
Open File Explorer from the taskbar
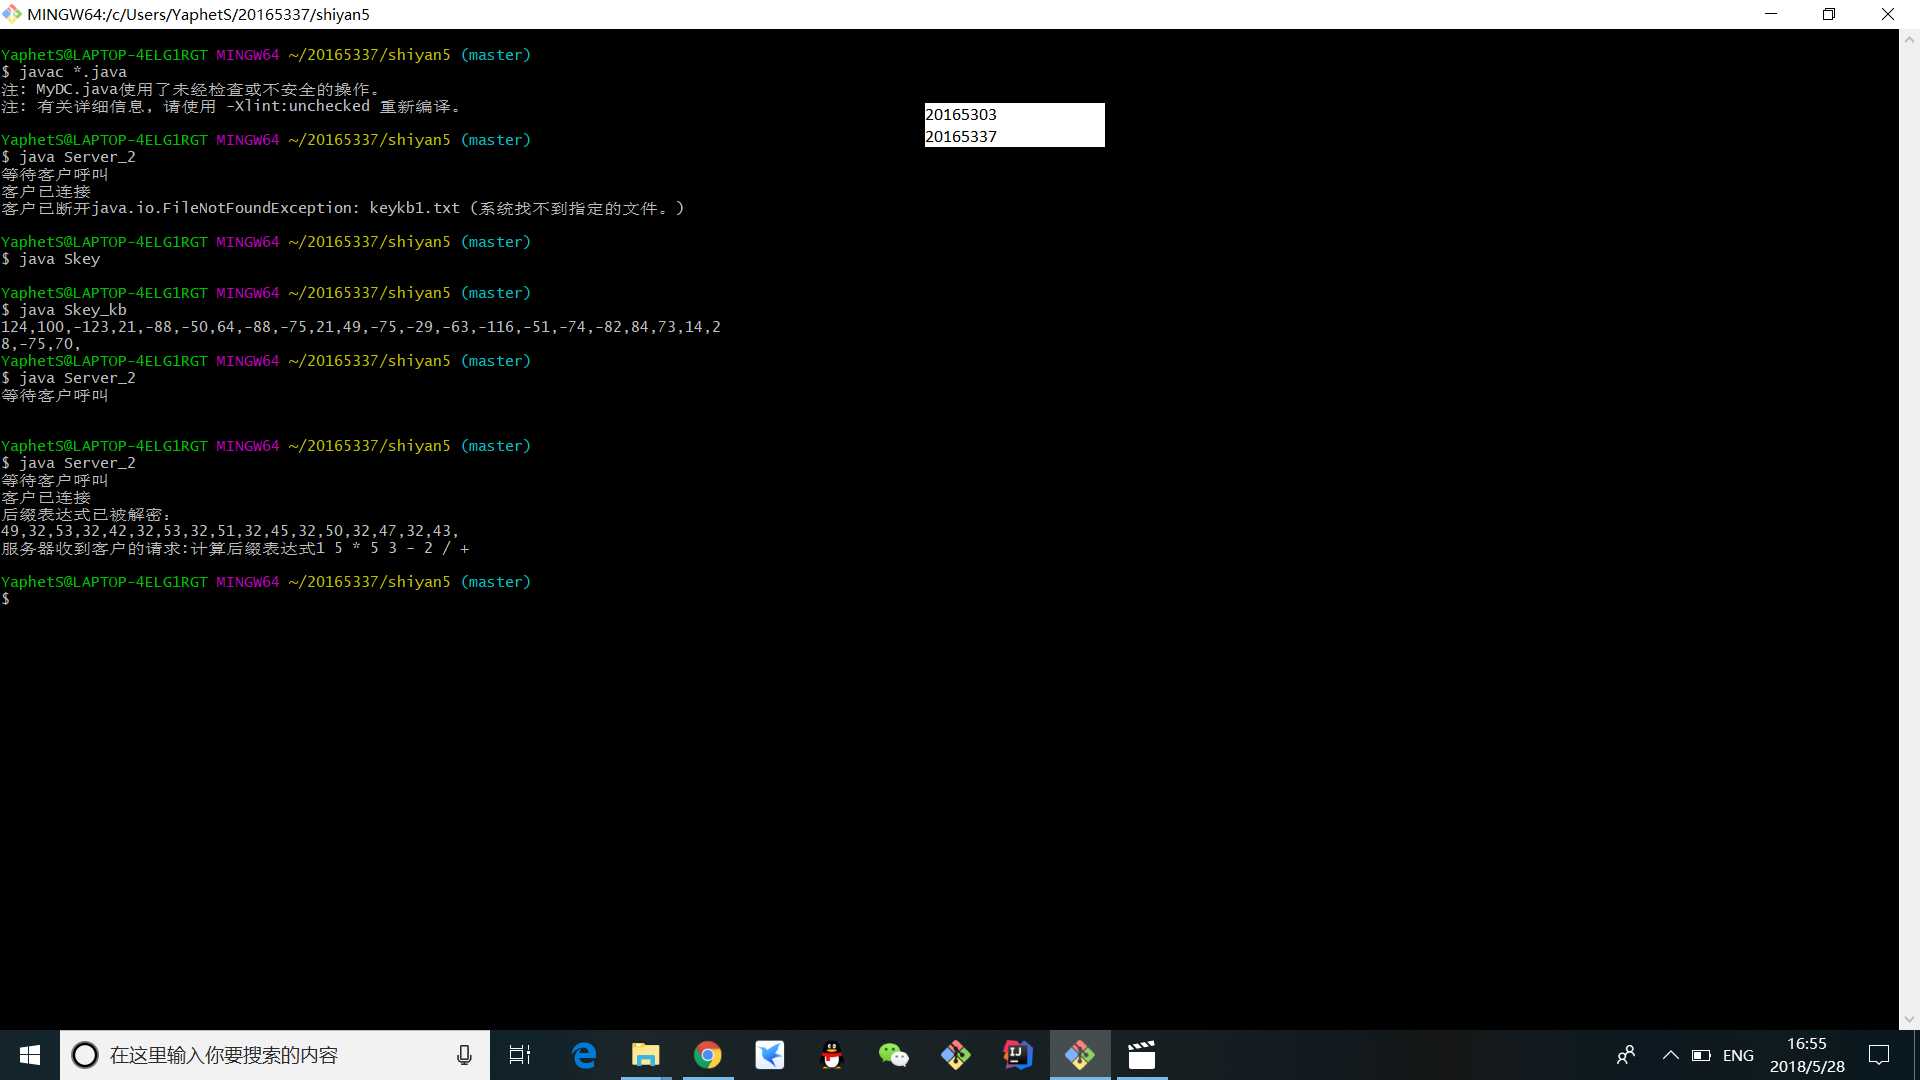pyautogui.click(x=646, y=1055)
